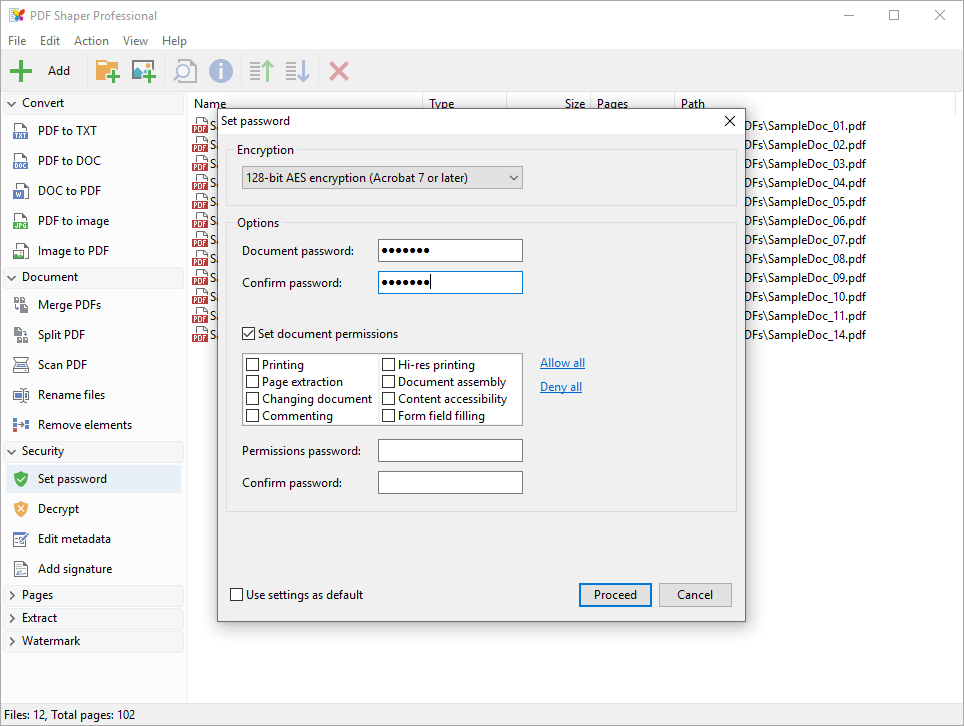The height and width of the screenshot is (726, 964).
Task: Enable the Document assembly permission
Action: [x=388, y=382]
